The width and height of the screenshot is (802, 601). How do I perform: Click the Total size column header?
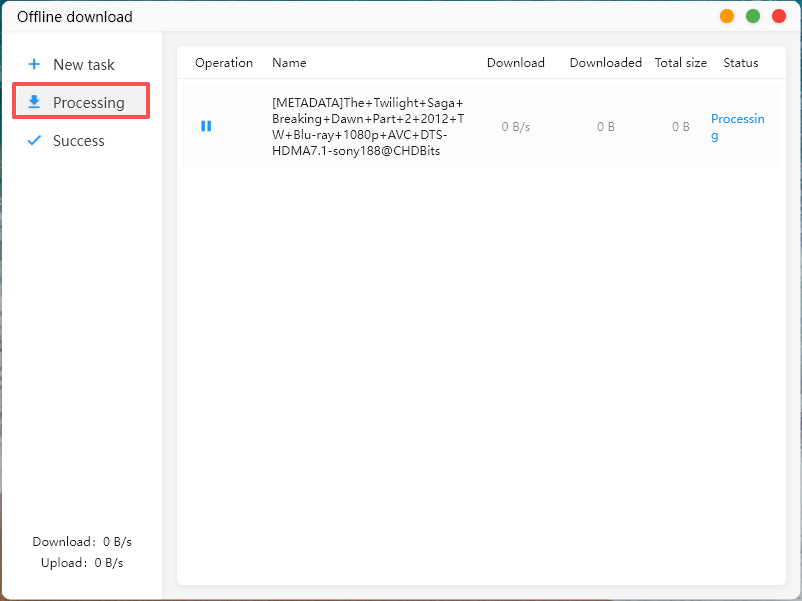click(x=681, y=62)
